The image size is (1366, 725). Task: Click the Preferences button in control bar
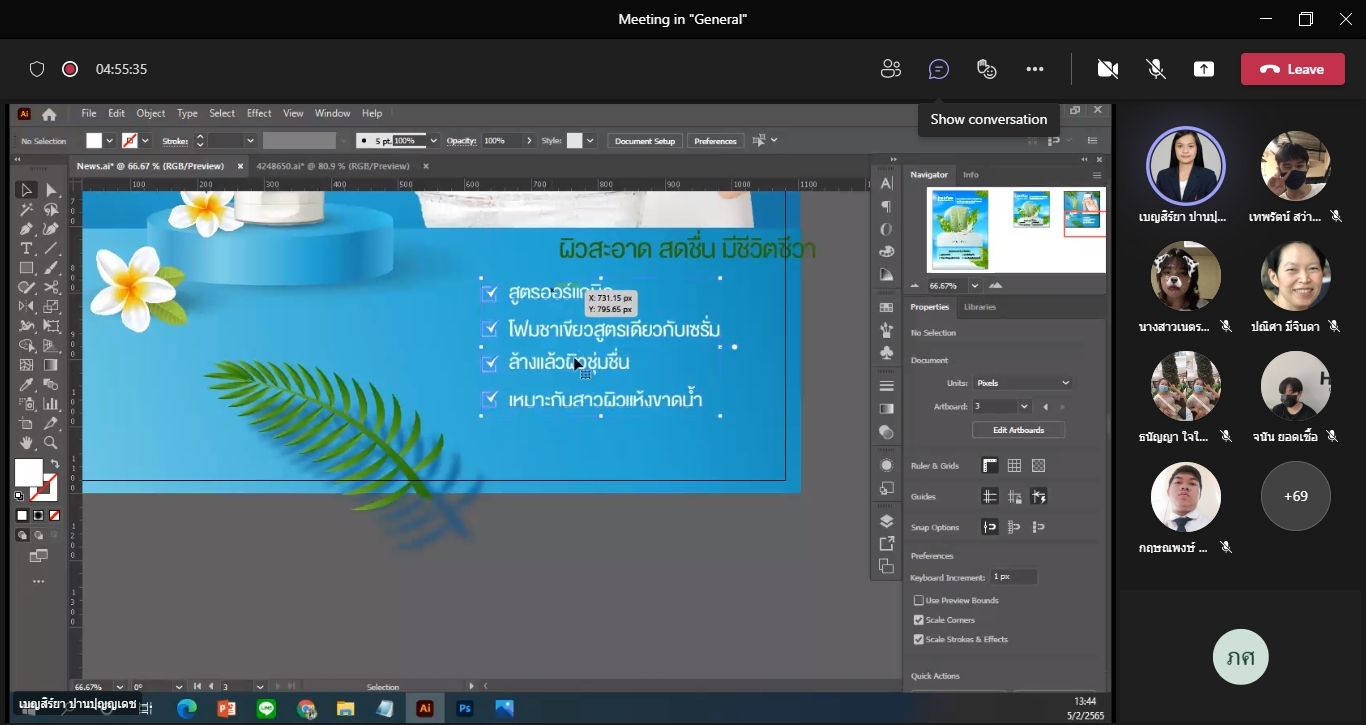(x=715, y=141)
